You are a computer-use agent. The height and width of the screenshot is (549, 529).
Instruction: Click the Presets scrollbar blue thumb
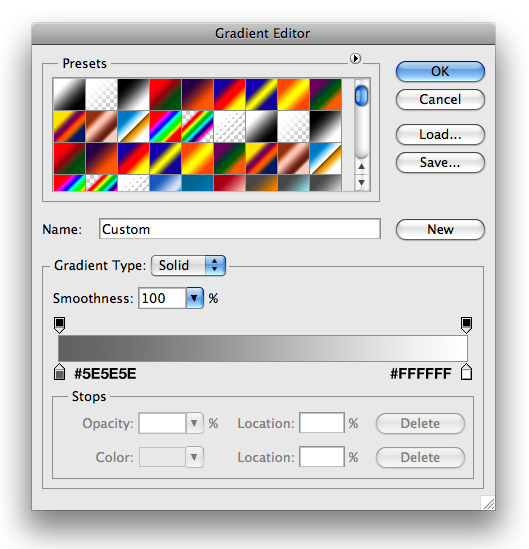click(361, 95)
